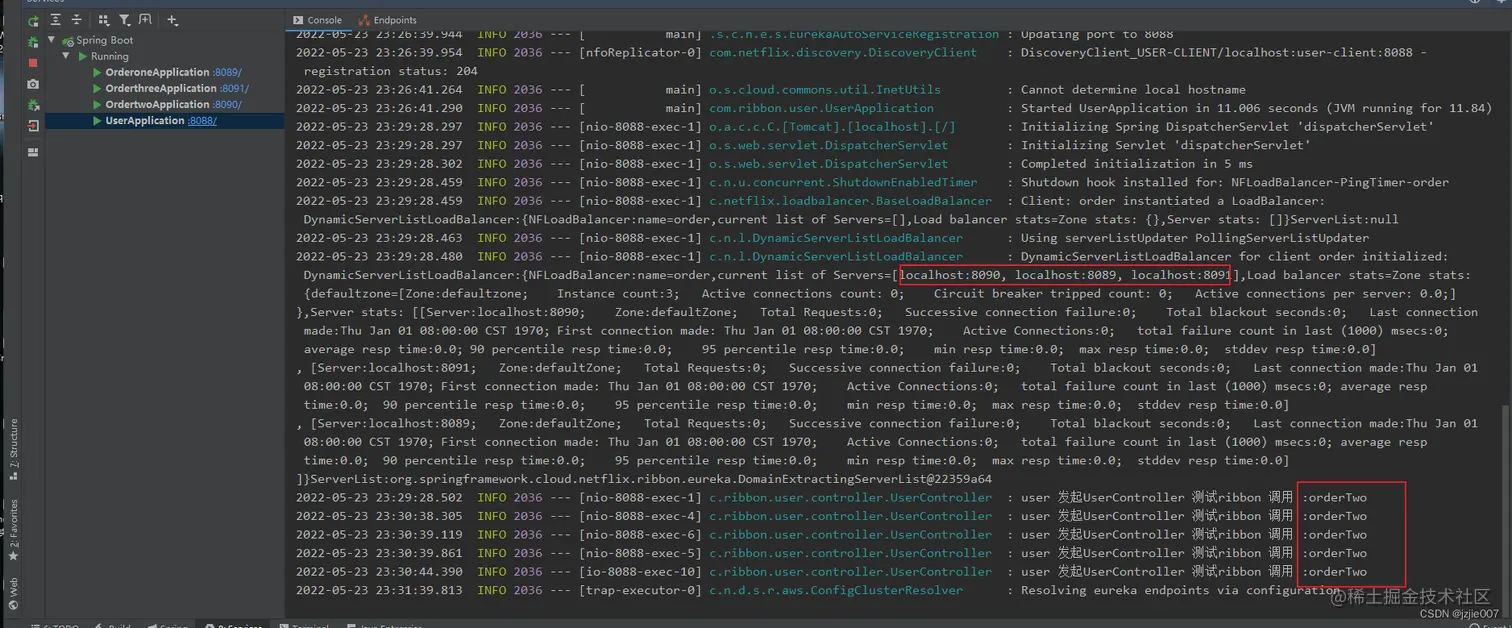The width and height of the screenshot is (1512, 628).
Task: Open the Web side tool window
Action: point(13,593)
